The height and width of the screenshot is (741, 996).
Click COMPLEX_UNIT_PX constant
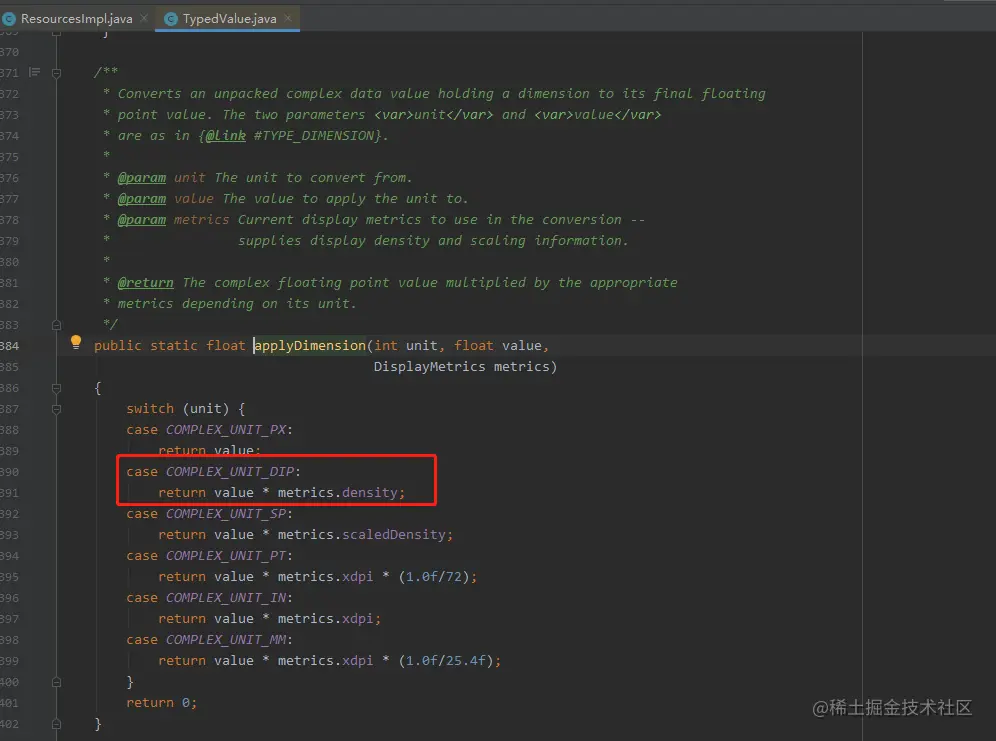[226, 430]
